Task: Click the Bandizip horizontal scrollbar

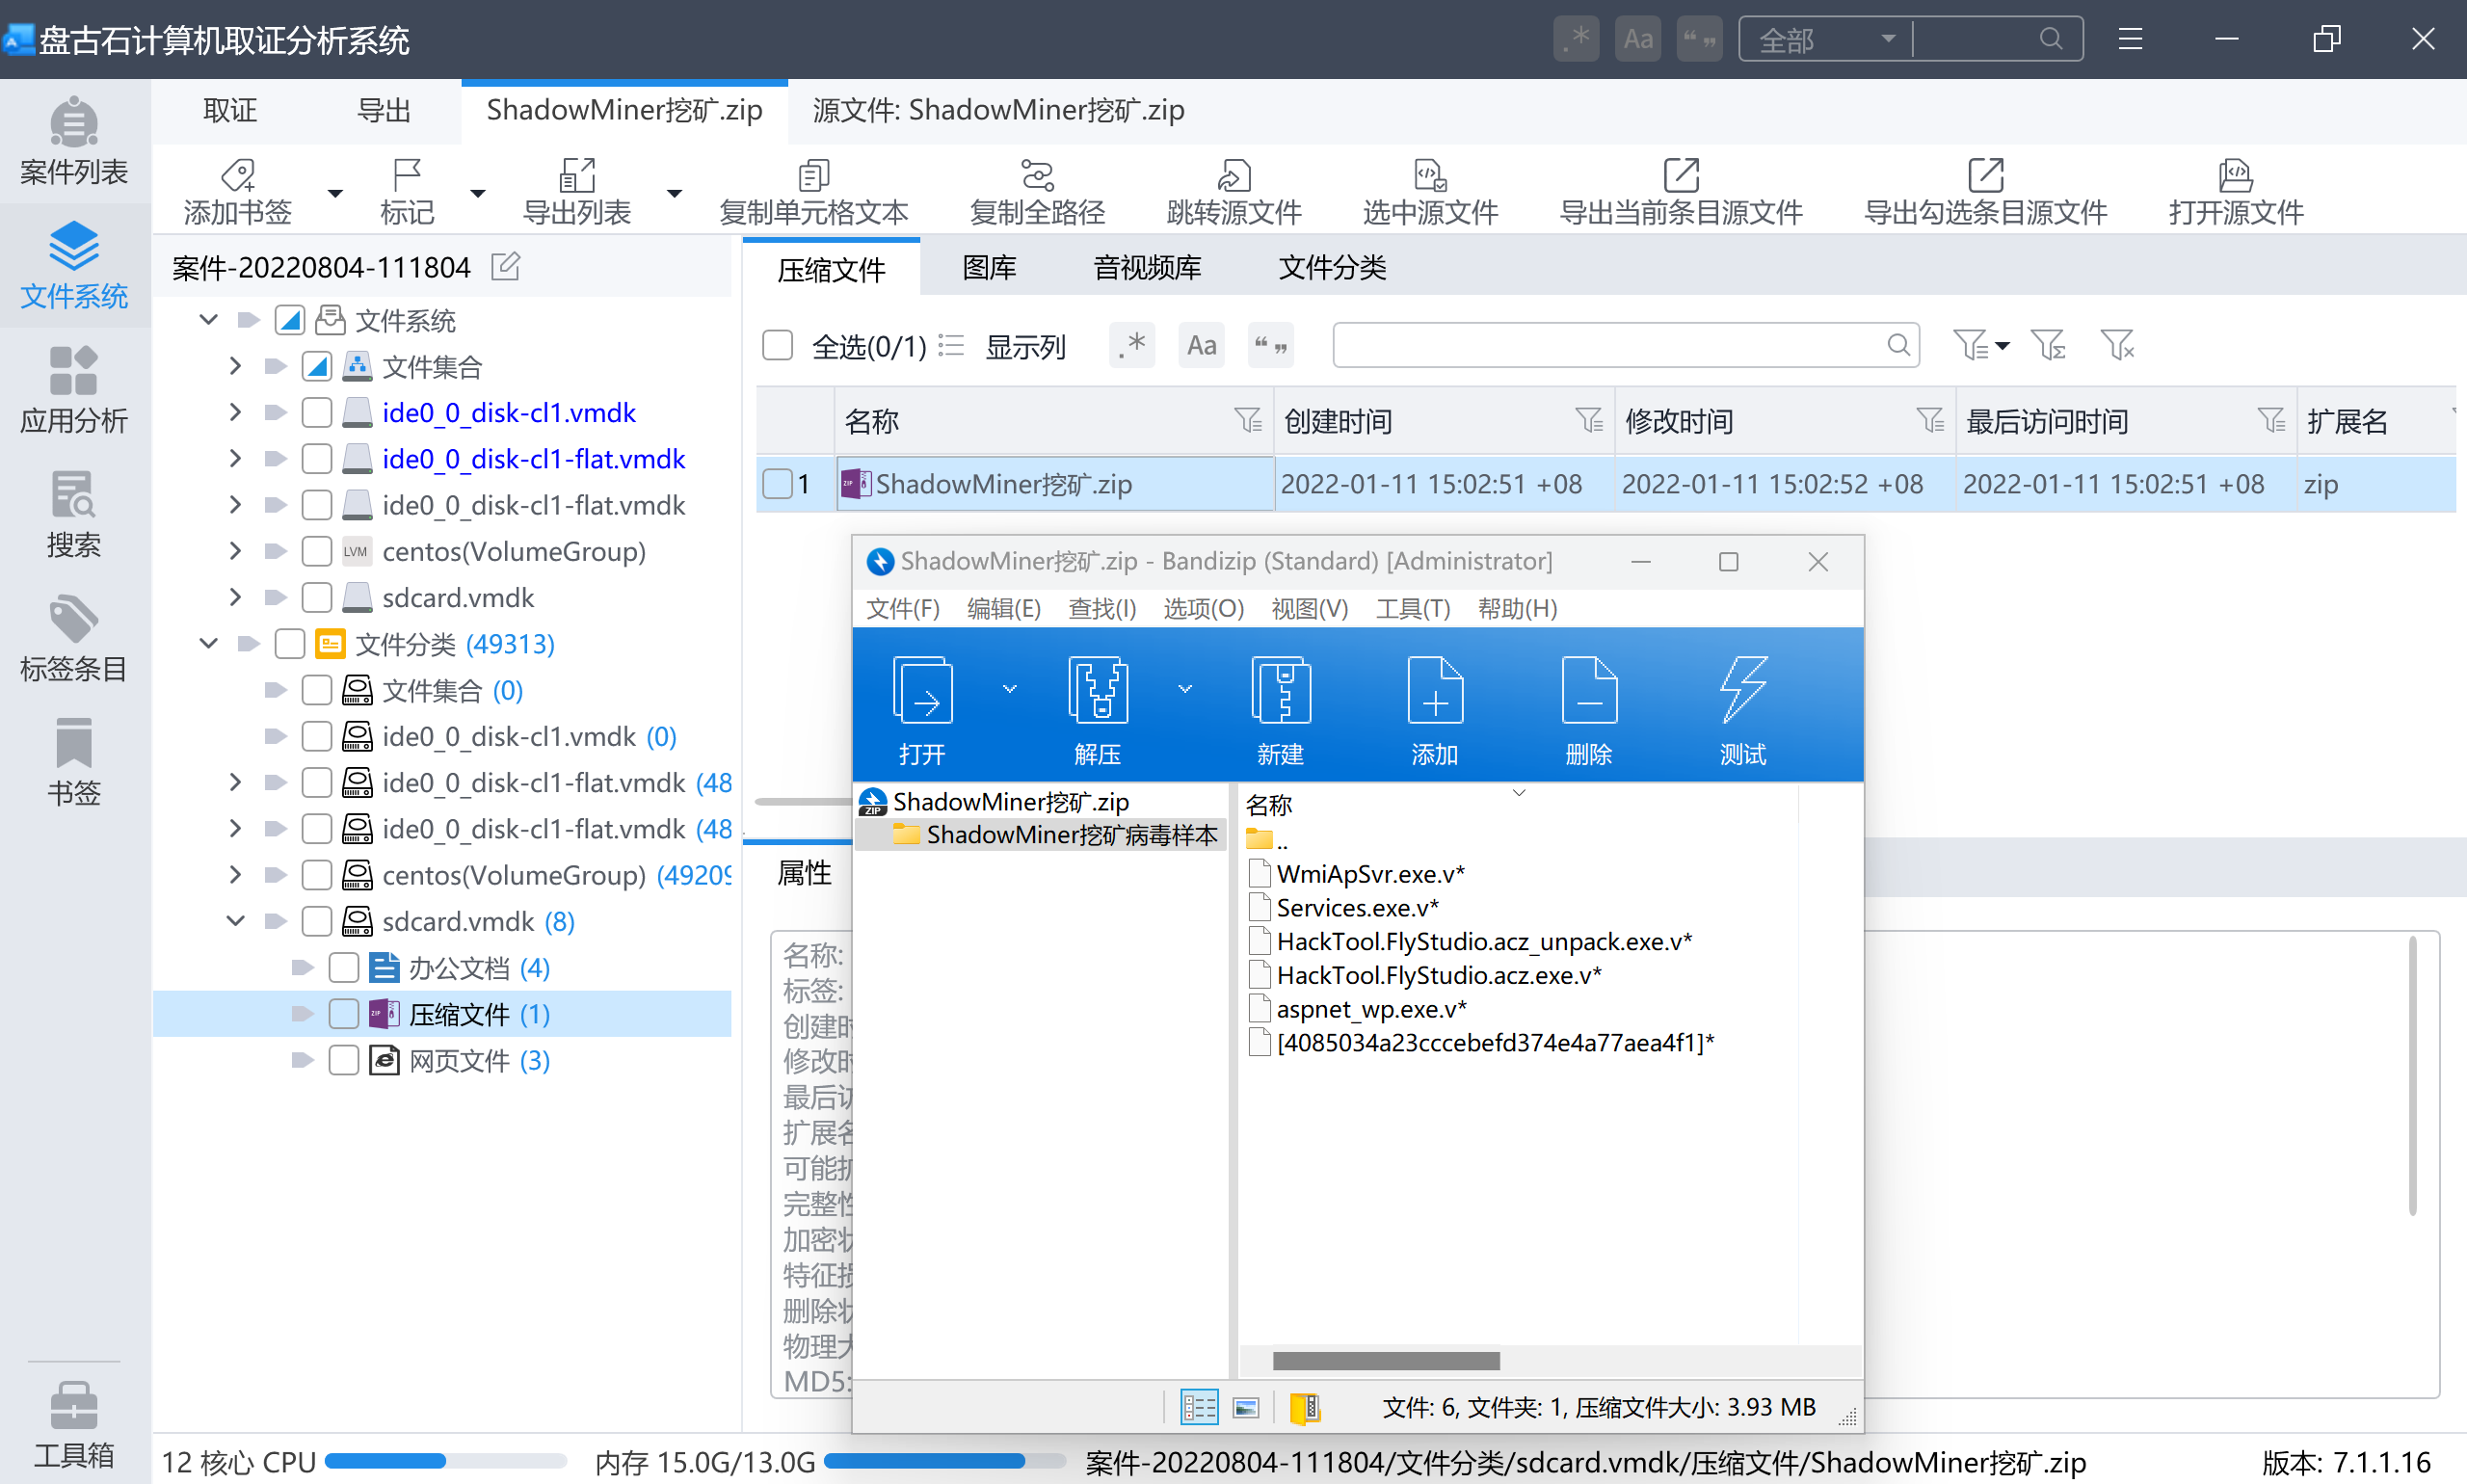Action: [1385, 1361]
